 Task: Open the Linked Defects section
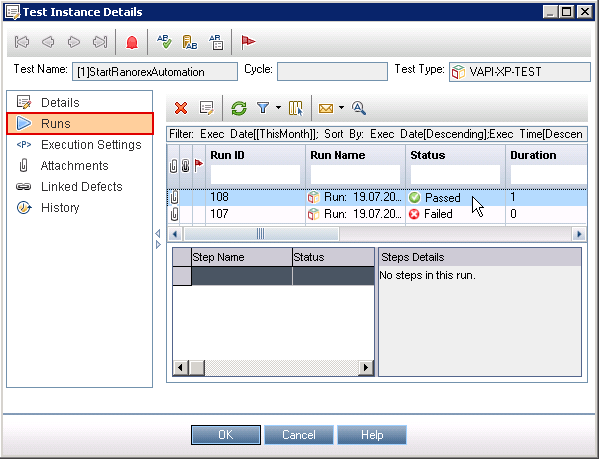[x=79, y=187]
